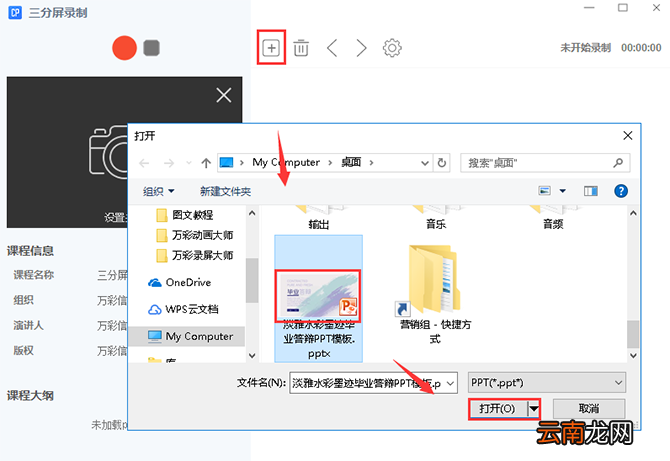The image size is (670, 461).
Task: Click the 三分屏录制 app logo icon
Action: (15, 12)
